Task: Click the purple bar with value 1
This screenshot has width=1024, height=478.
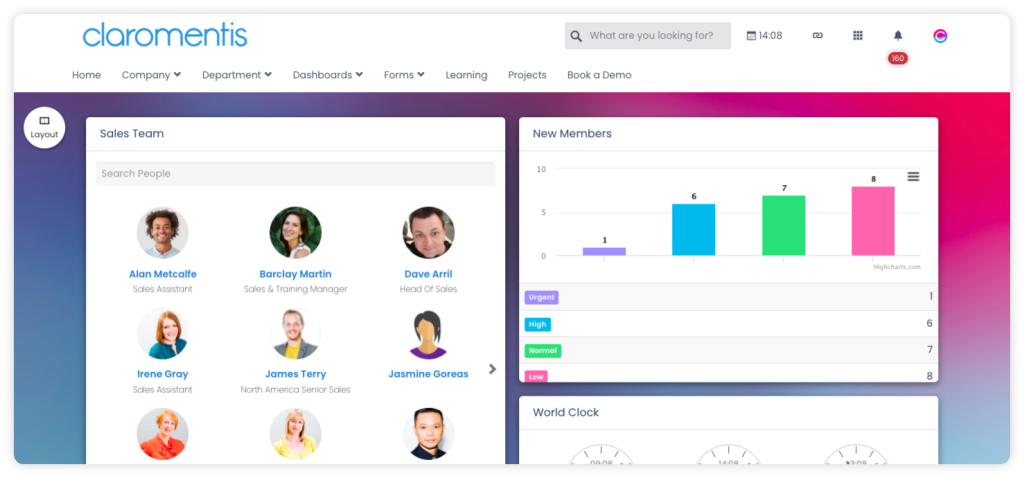Action: click(604, 251)
